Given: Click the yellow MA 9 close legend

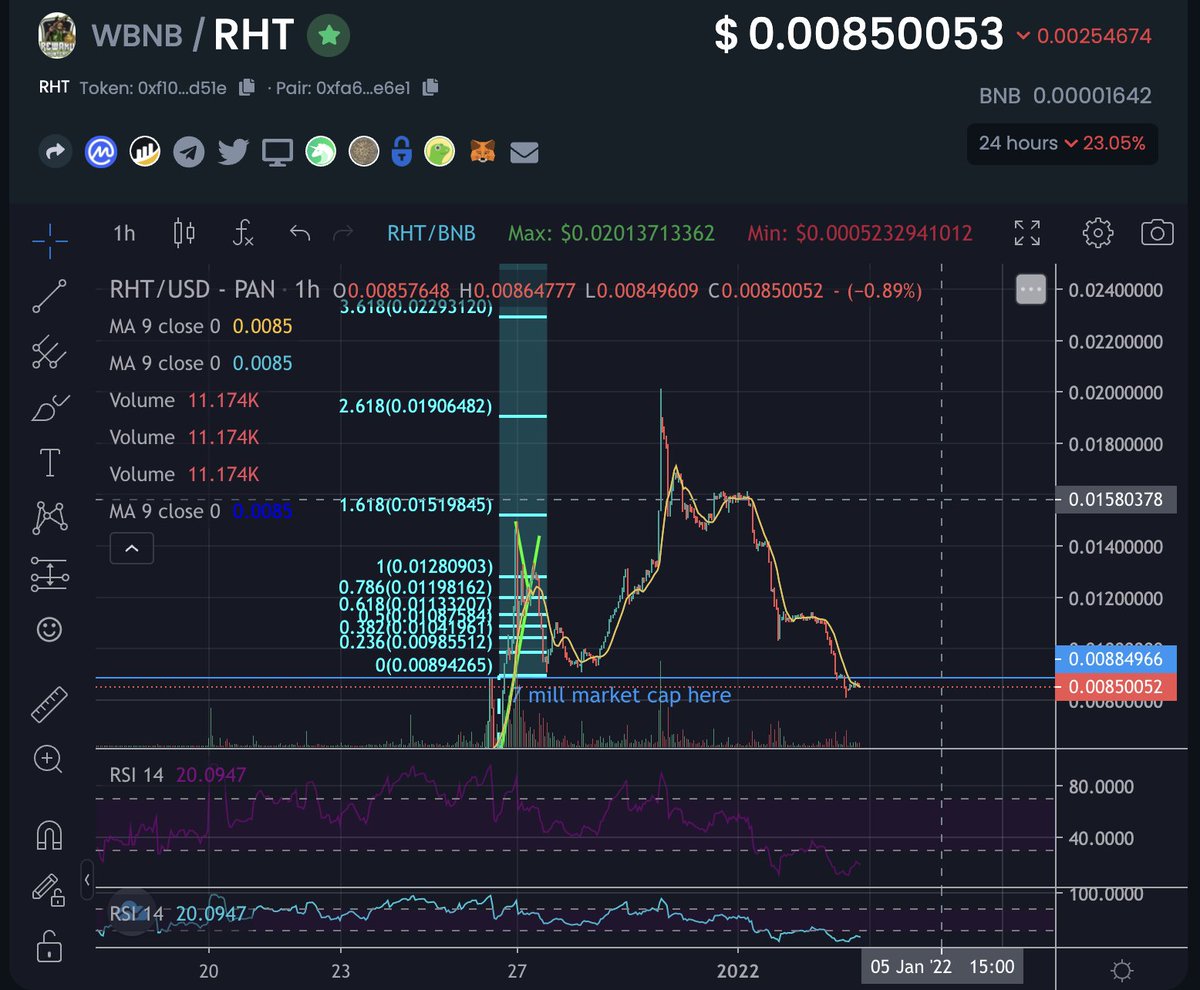Looking at the screenshot, I should (201, 326).
